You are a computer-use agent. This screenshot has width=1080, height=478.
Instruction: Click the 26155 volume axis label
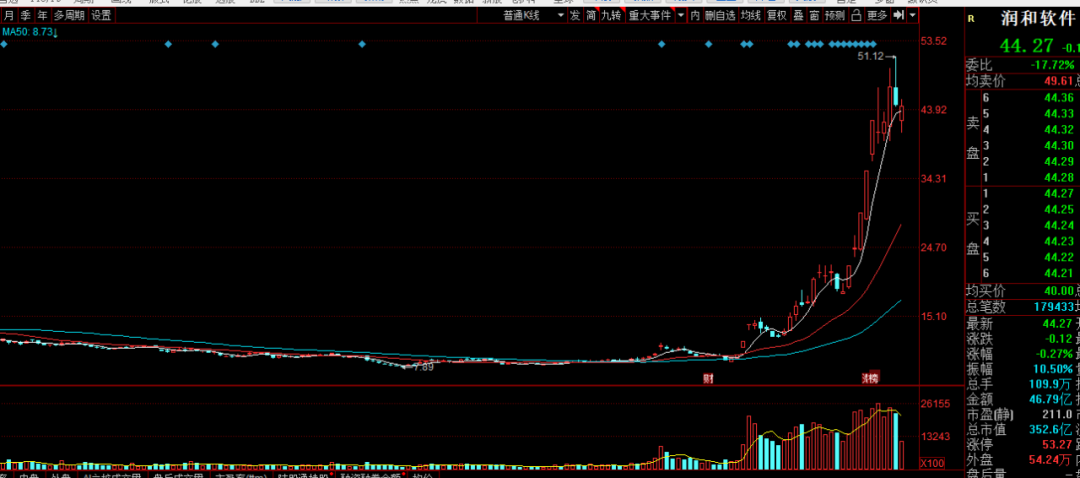tap(935, 404)
